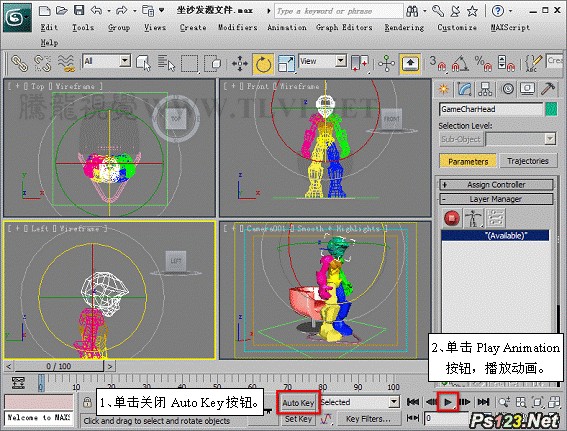Open the Modifiers menu
The image size is (567, 431).
pyautogui.click(x=238, y=27)
